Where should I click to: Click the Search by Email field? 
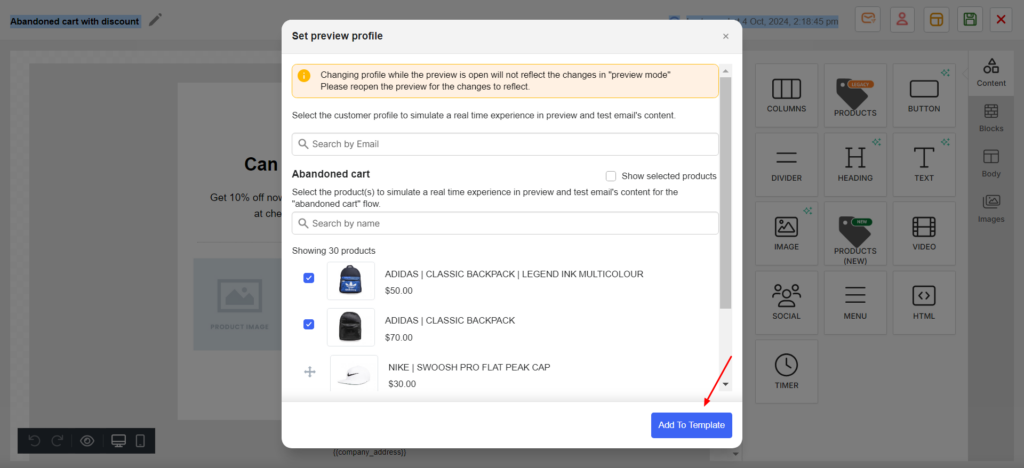505,144
